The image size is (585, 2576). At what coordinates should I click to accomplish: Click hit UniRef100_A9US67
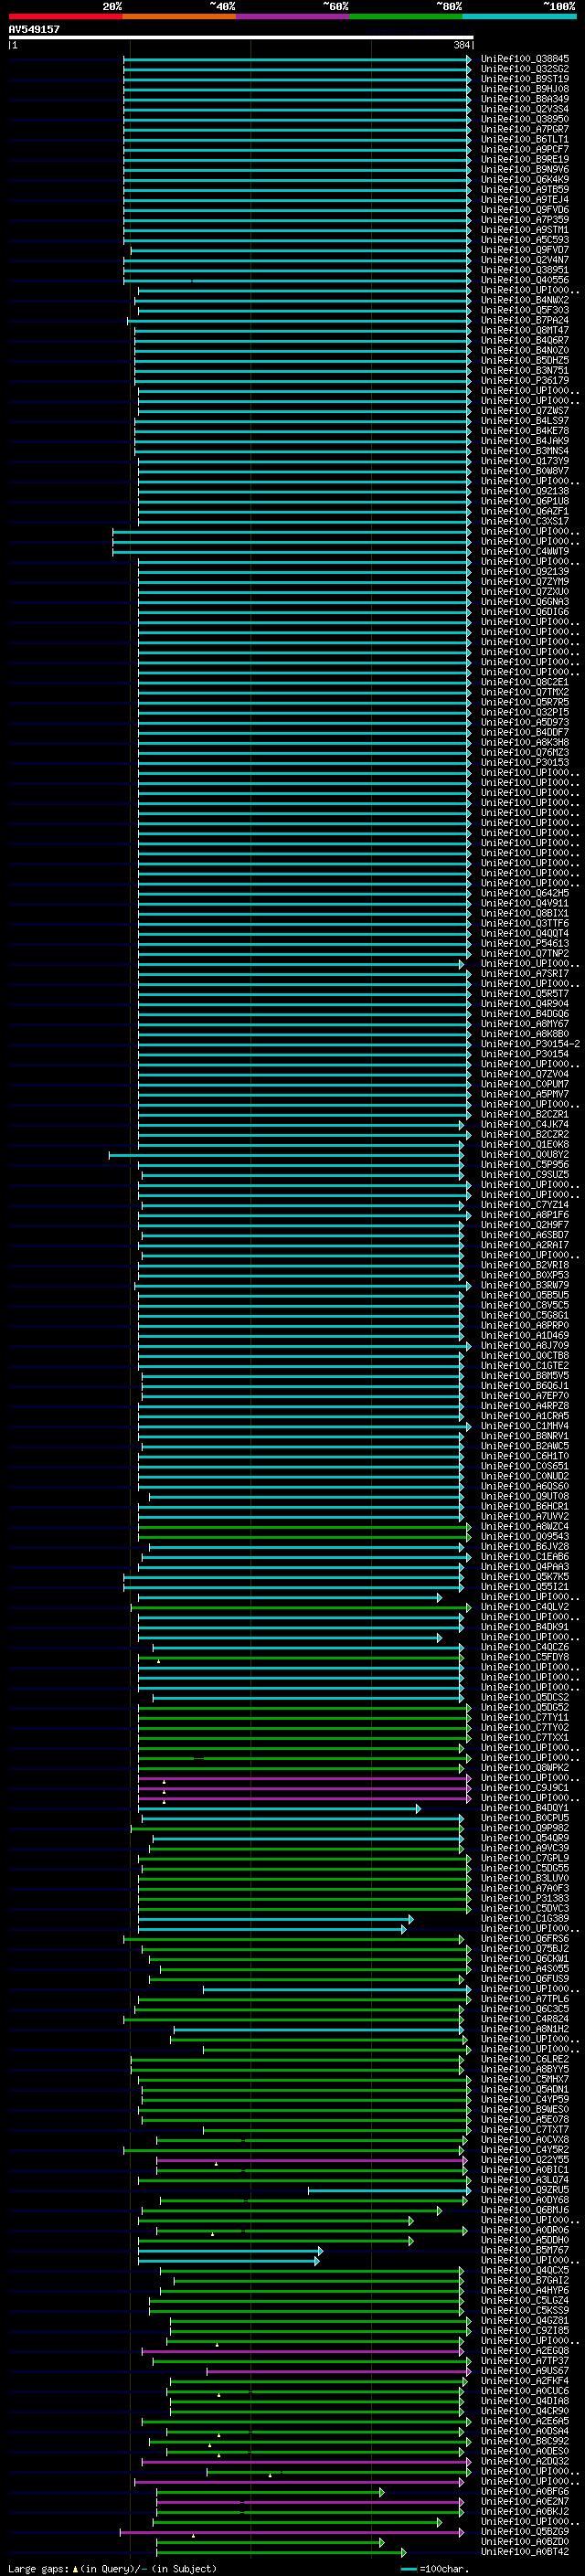(x=524, y=2372)
